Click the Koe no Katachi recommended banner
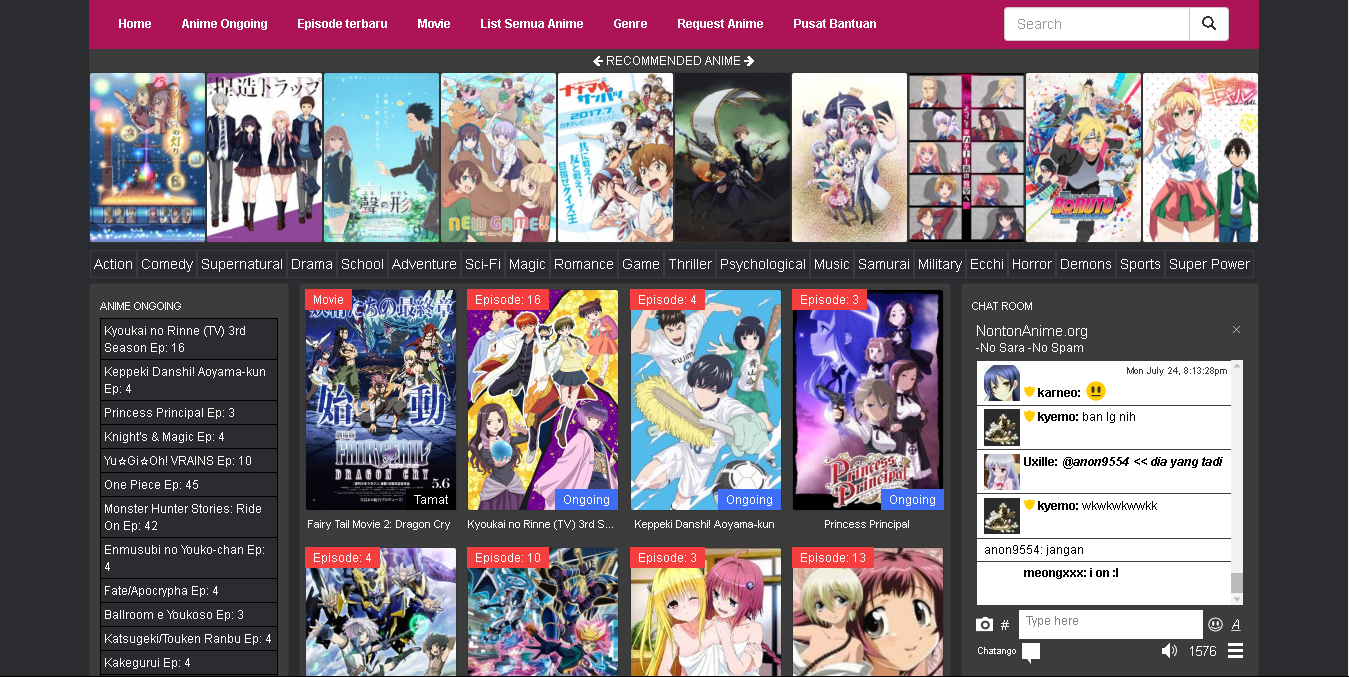1349x677 pixels. tap(381, 157)
